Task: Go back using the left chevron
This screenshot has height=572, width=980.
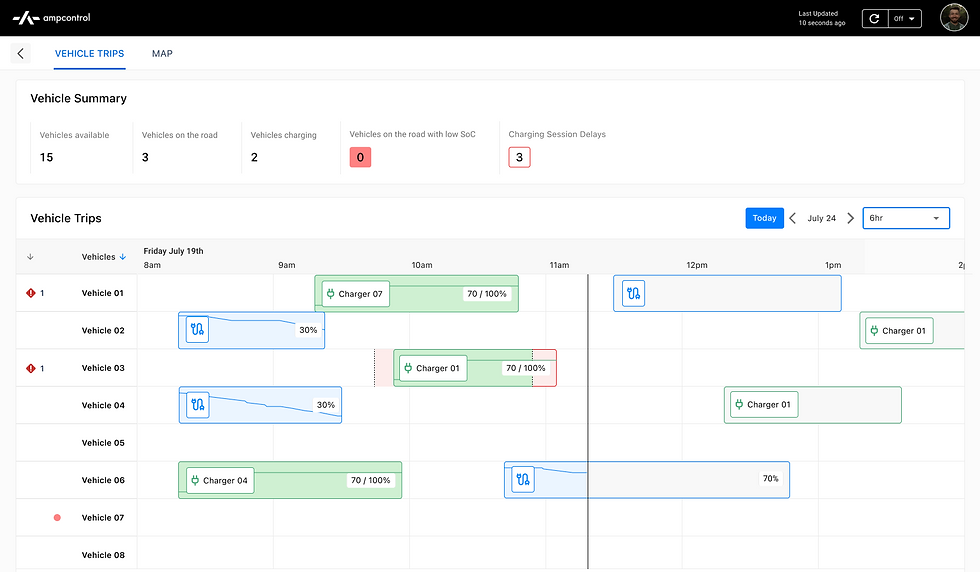Action: (x=21, y=53)
